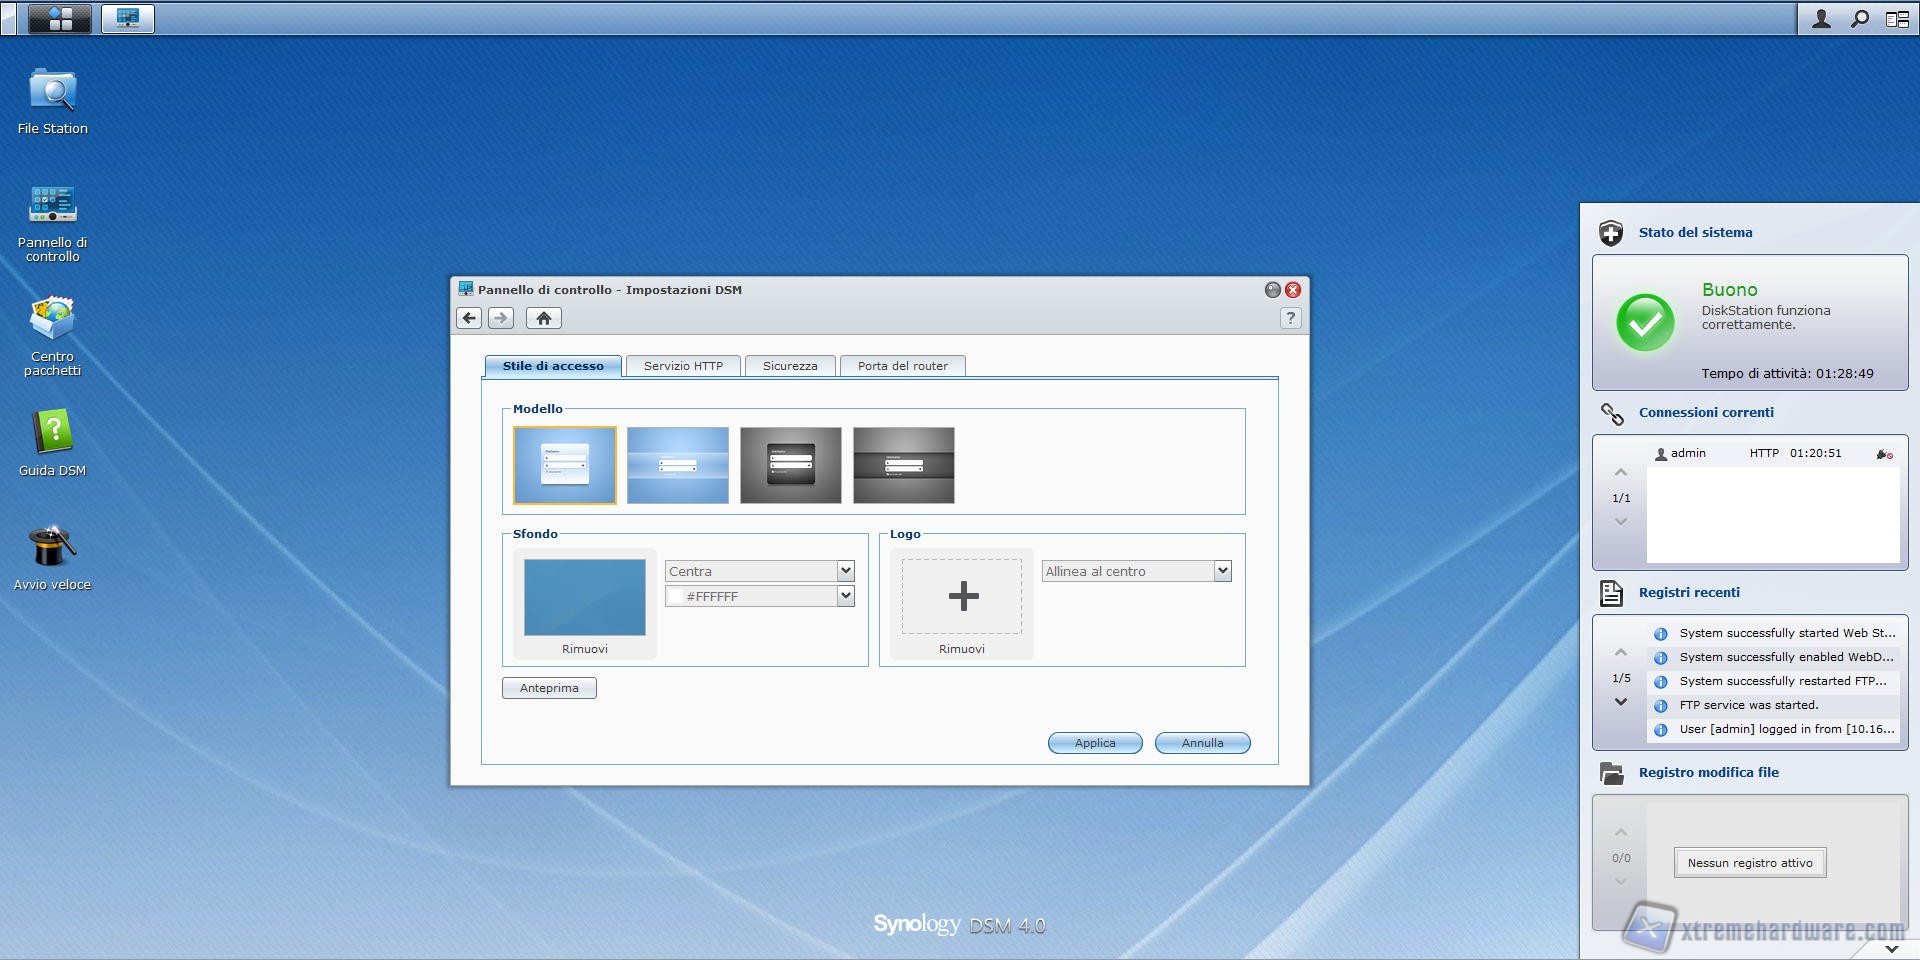Click the search magnifier in top bar

point(1859,18)
